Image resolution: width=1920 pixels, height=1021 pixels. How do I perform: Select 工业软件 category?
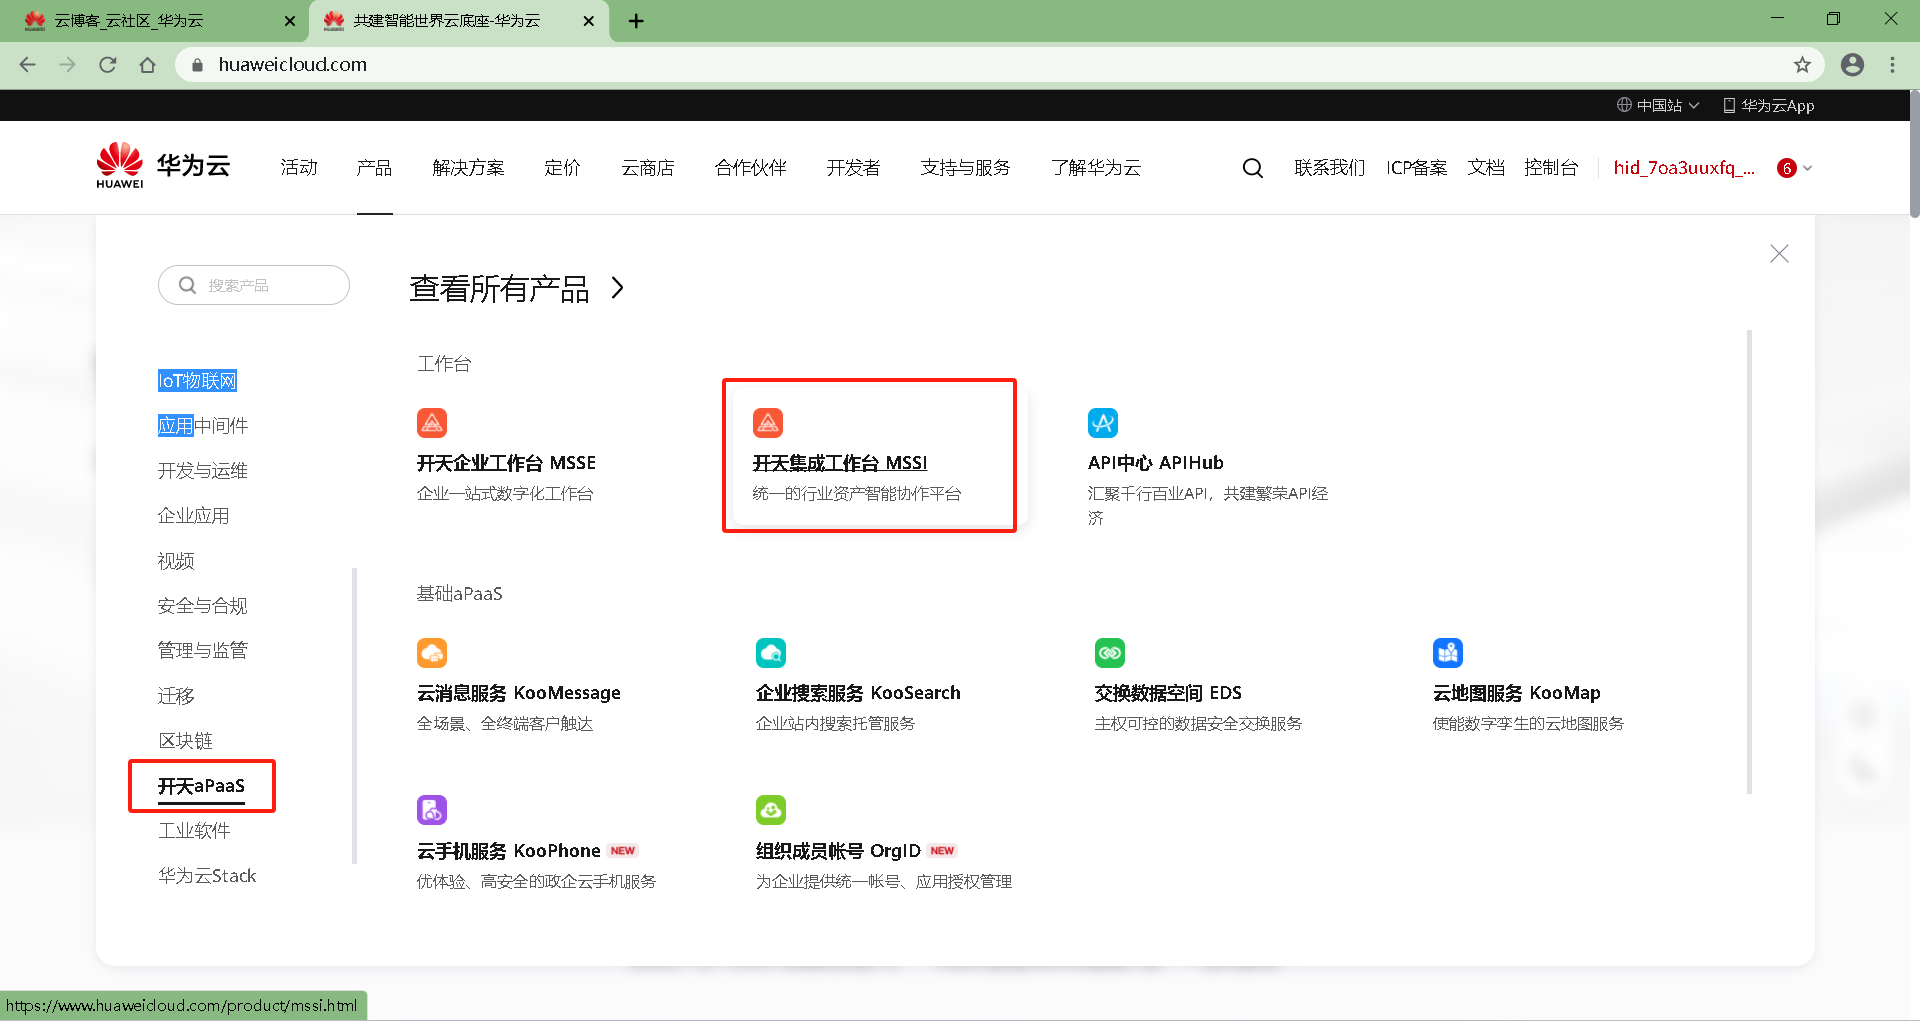click(194, 831)
